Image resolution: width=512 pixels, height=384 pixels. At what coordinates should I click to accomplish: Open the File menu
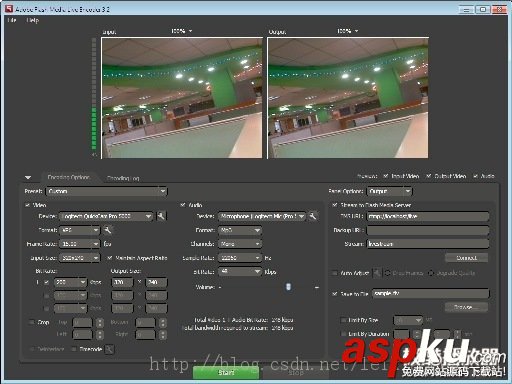point(12,20)
